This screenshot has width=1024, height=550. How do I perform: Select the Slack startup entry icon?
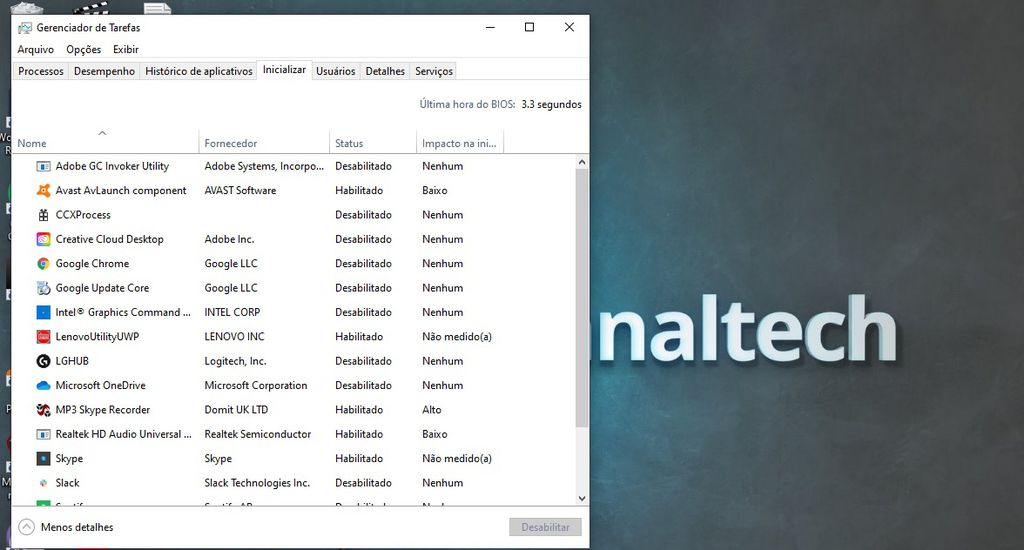click(43, 483)
